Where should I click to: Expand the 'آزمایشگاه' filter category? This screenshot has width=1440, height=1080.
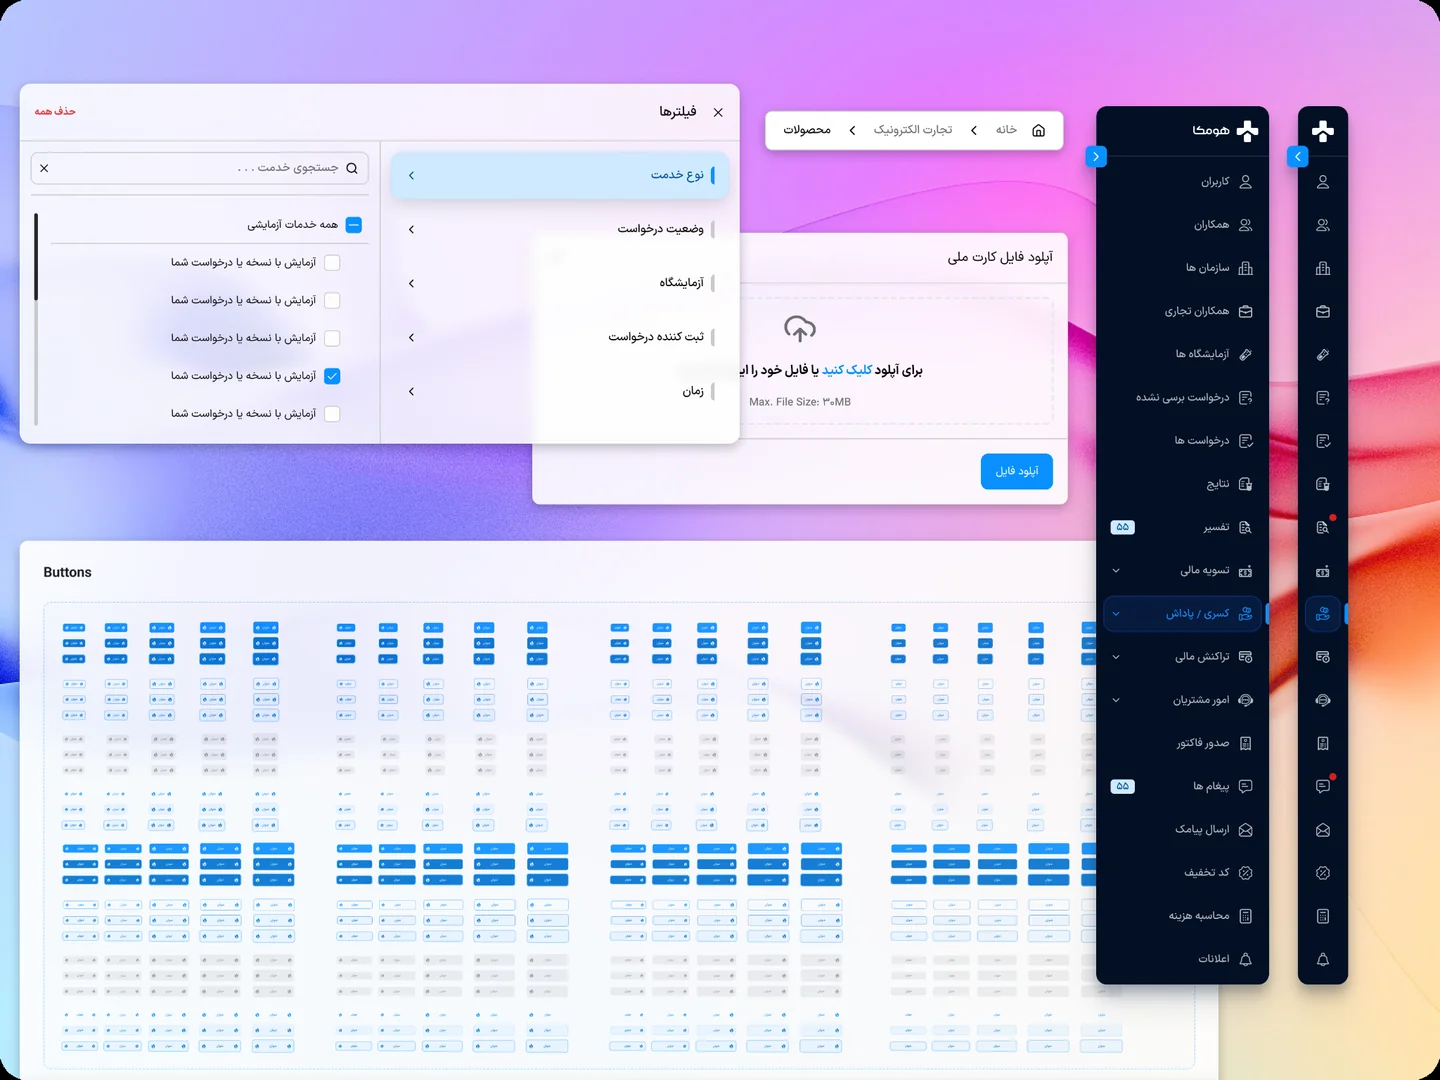click(559, 283)
